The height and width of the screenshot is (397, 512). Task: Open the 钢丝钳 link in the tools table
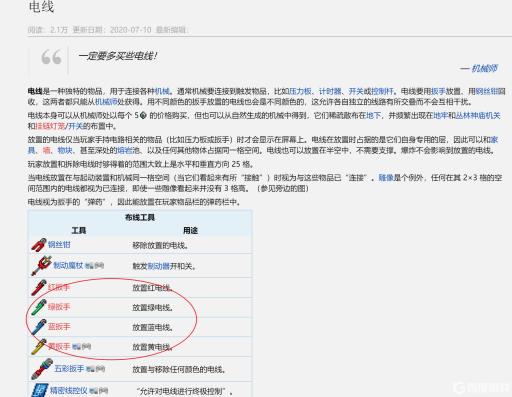59,245
